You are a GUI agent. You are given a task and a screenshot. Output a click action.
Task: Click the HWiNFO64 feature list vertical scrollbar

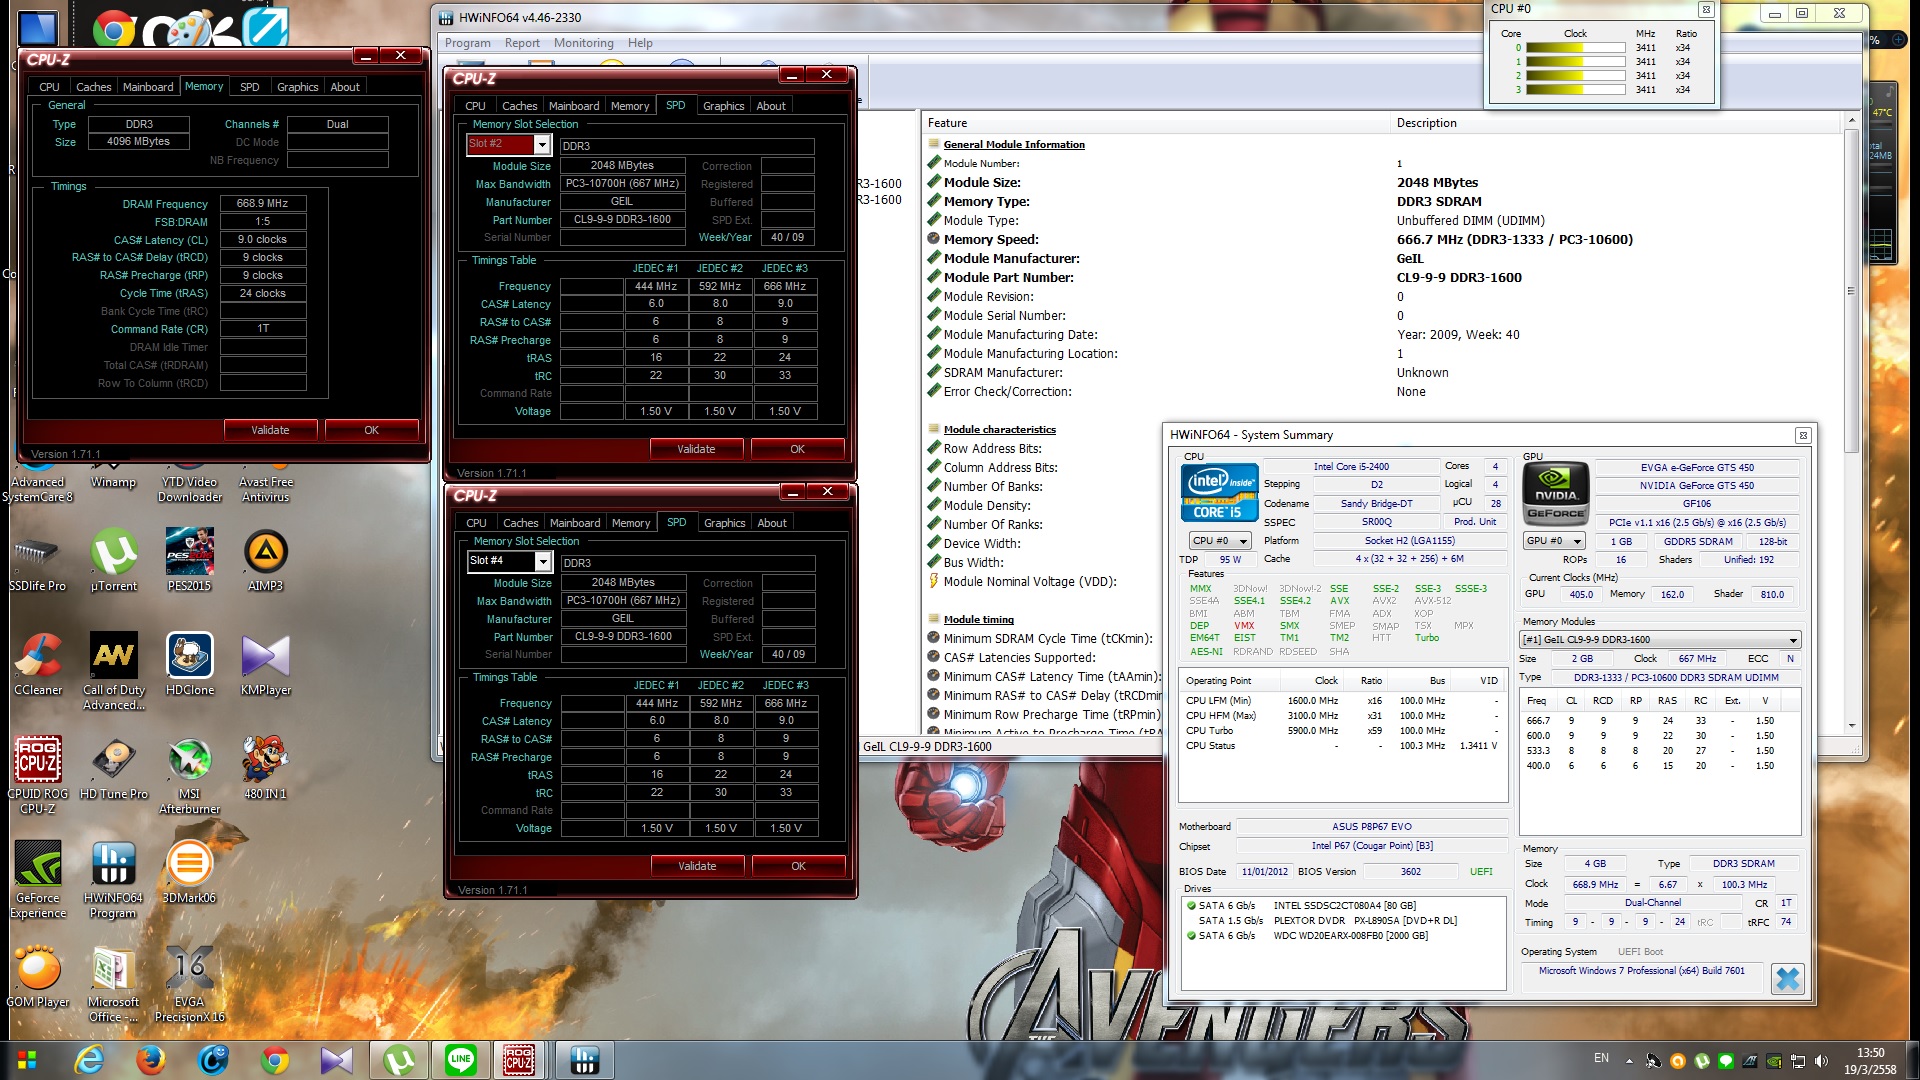pos(1851,290)
